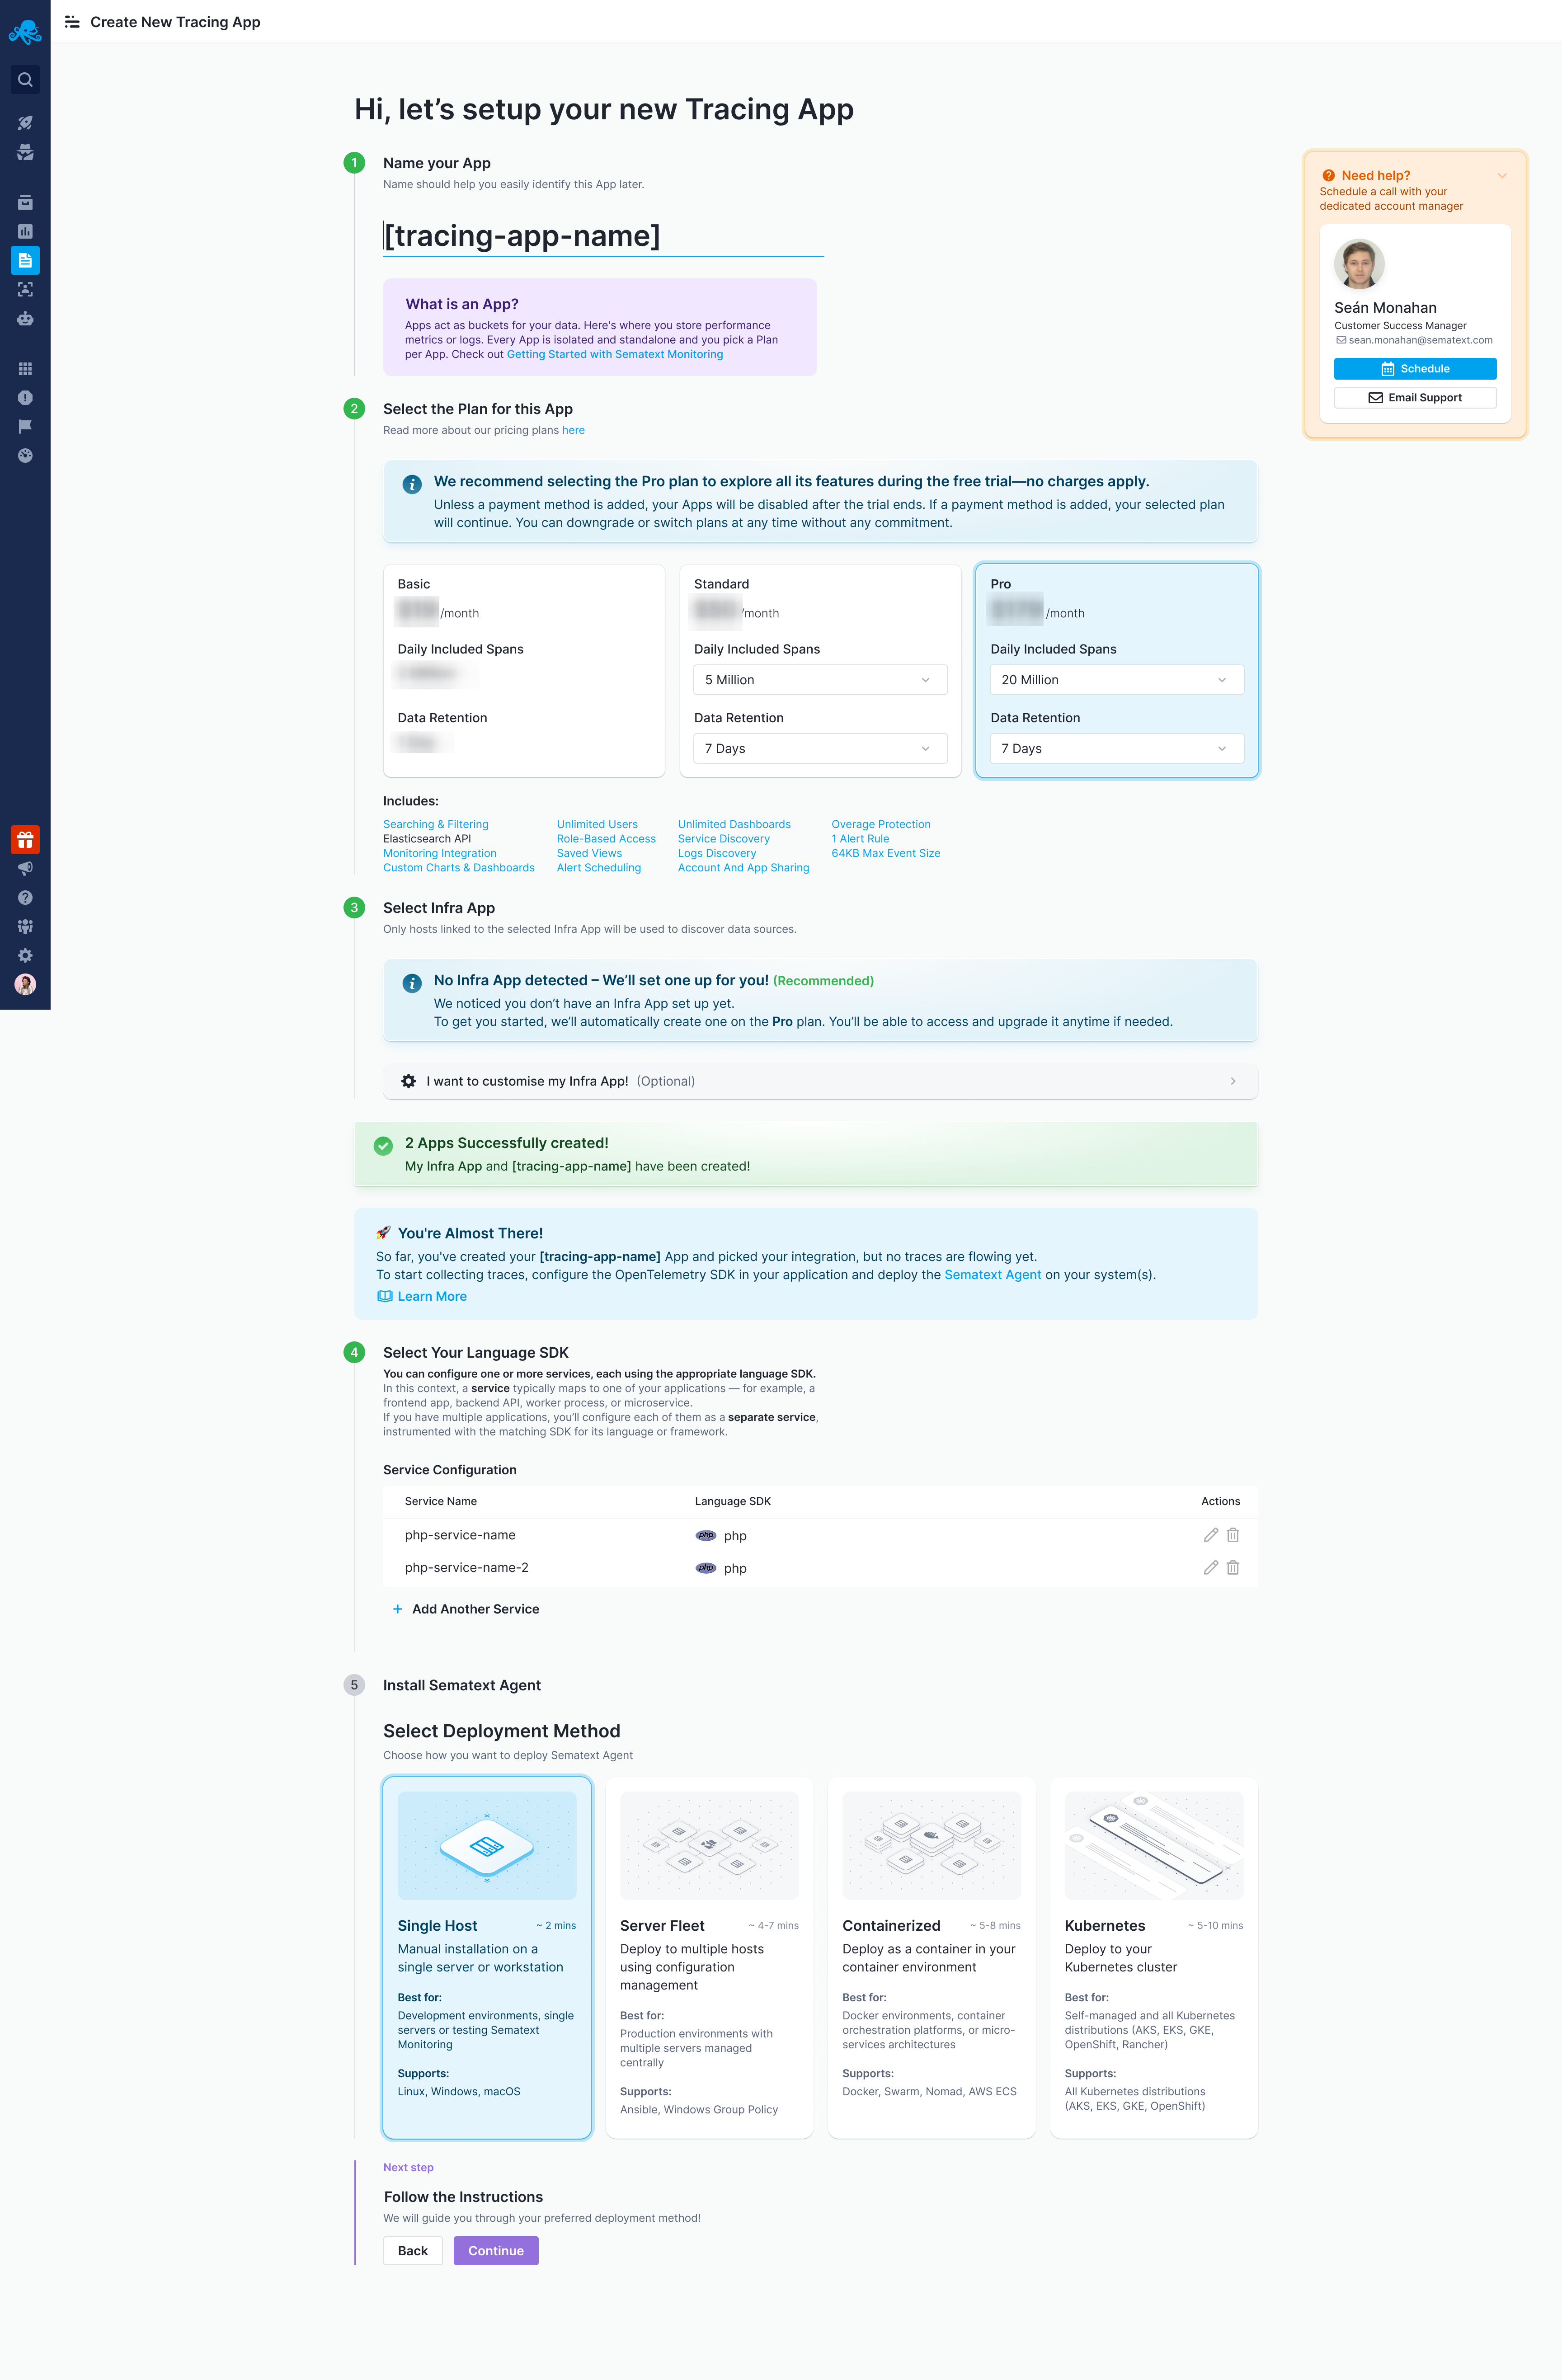Open the bar chart icon in sidebar
1562x2380 pixels.
(25, 231)
